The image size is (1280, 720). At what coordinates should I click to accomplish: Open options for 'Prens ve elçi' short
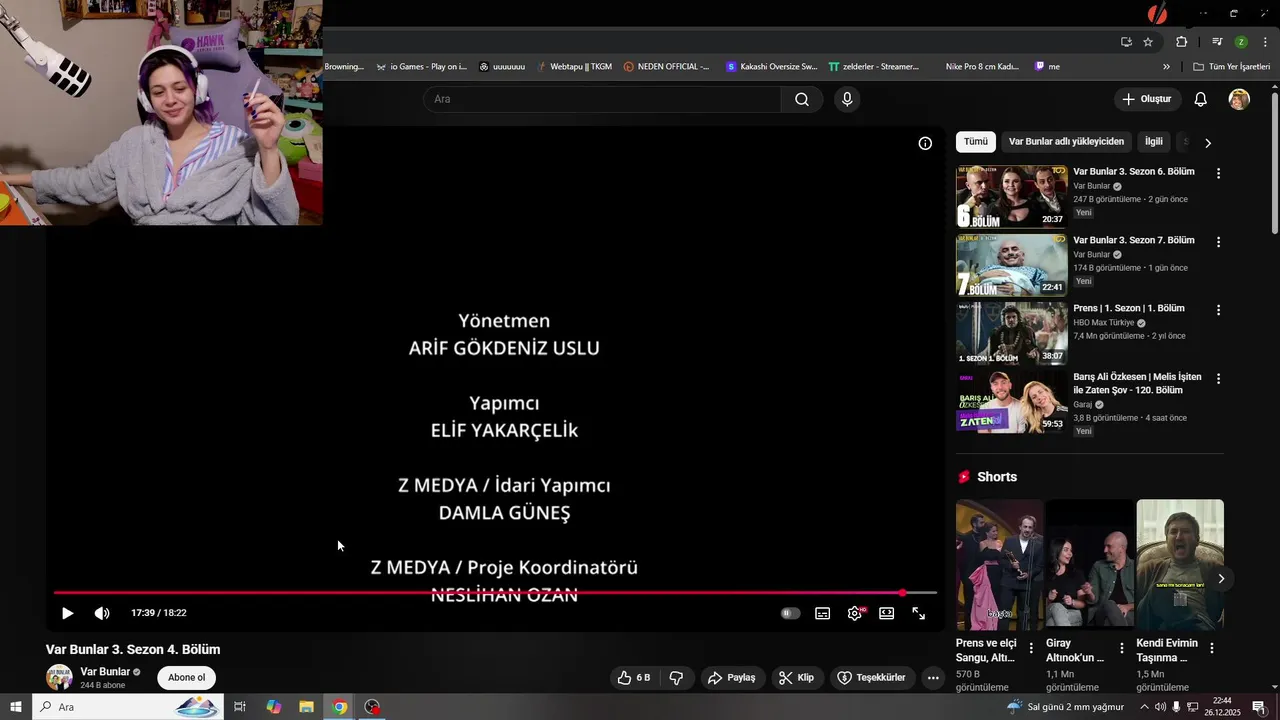point(1031,648)
